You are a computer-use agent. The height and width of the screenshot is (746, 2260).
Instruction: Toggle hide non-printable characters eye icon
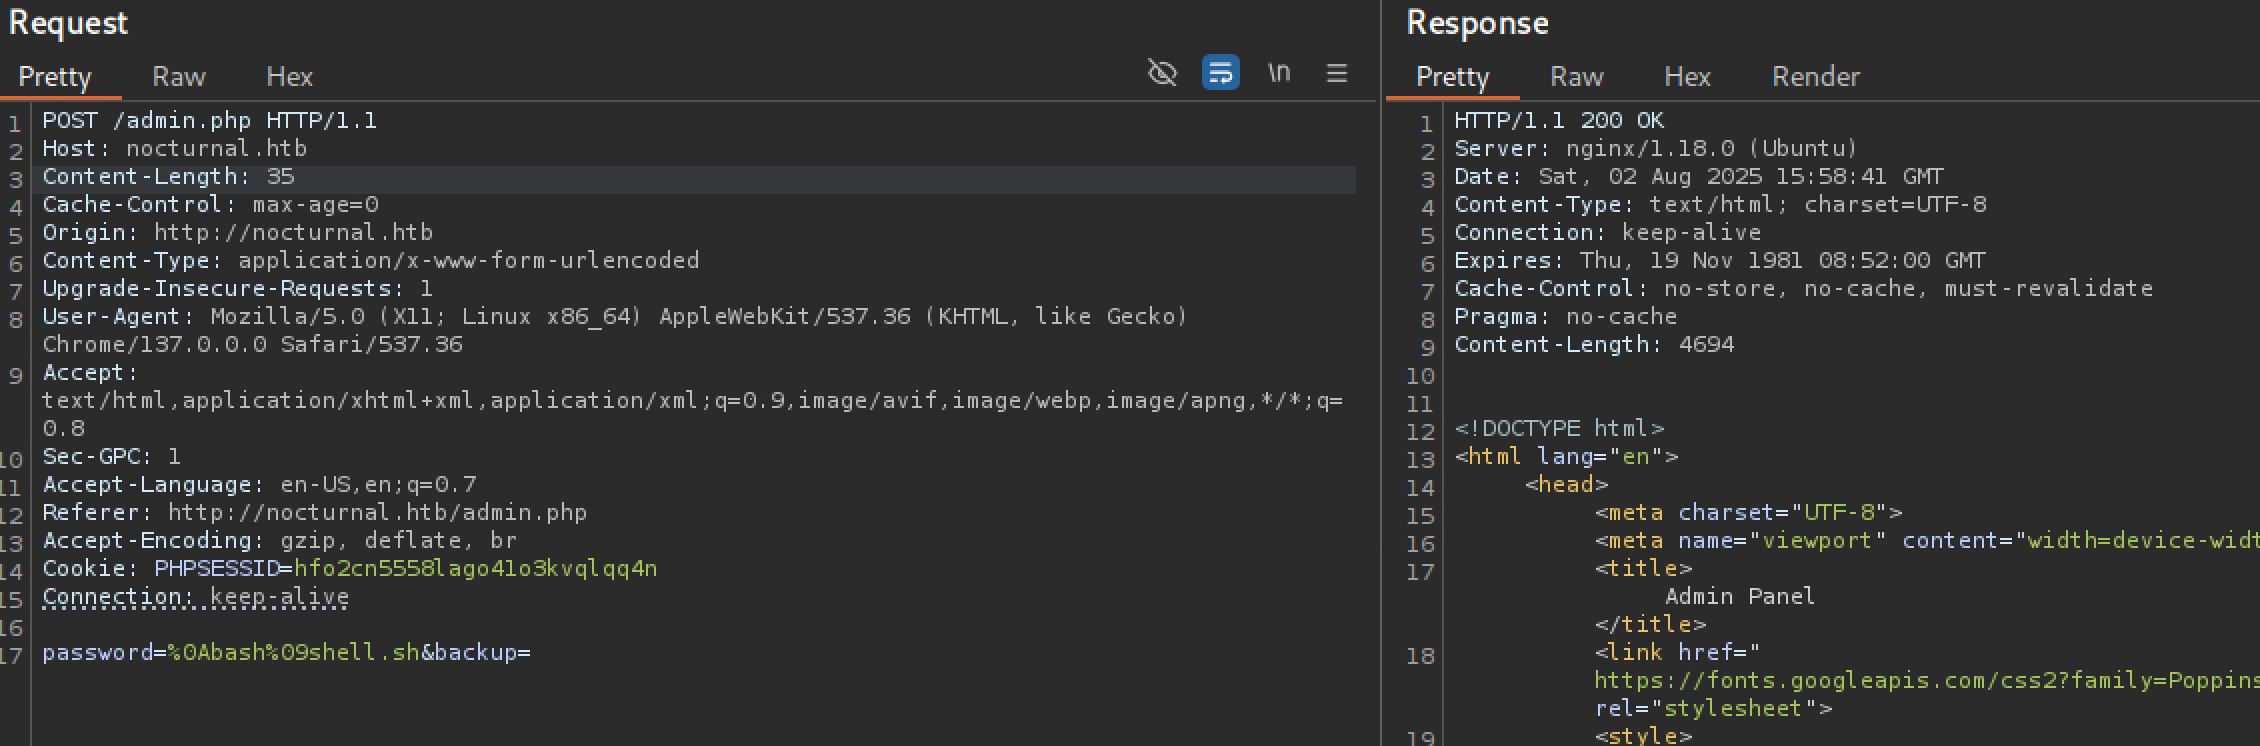coord(1162,73)
